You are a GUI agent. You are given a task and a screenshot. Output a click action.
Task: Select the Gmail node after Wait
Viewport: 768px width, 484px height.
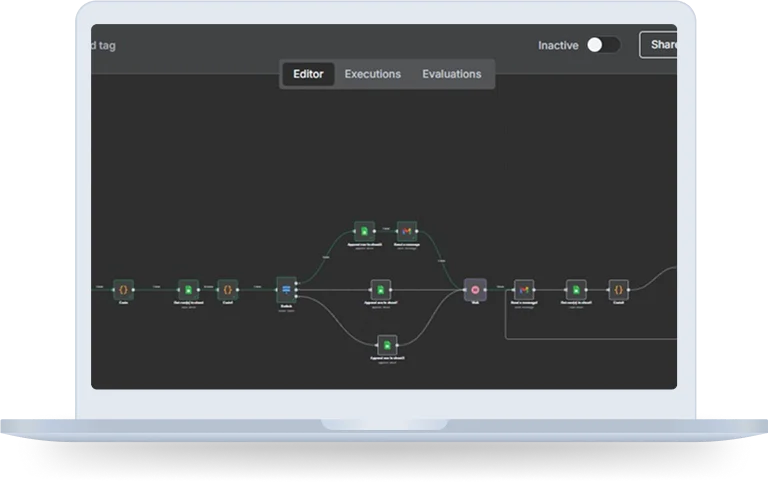(x=524, y=289)
